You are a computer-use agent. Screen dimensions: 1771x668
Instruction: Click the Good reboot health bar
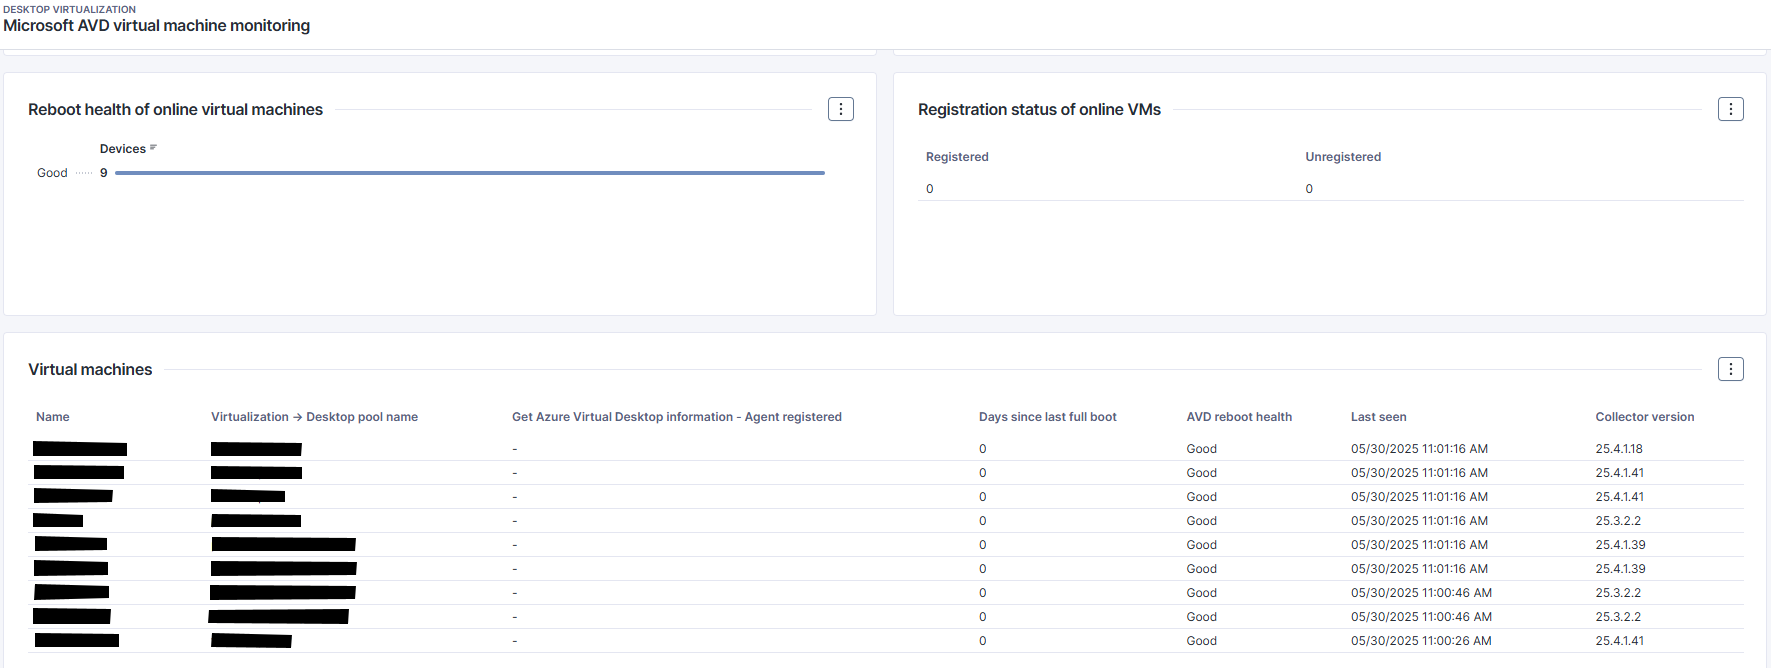[469, 173]
